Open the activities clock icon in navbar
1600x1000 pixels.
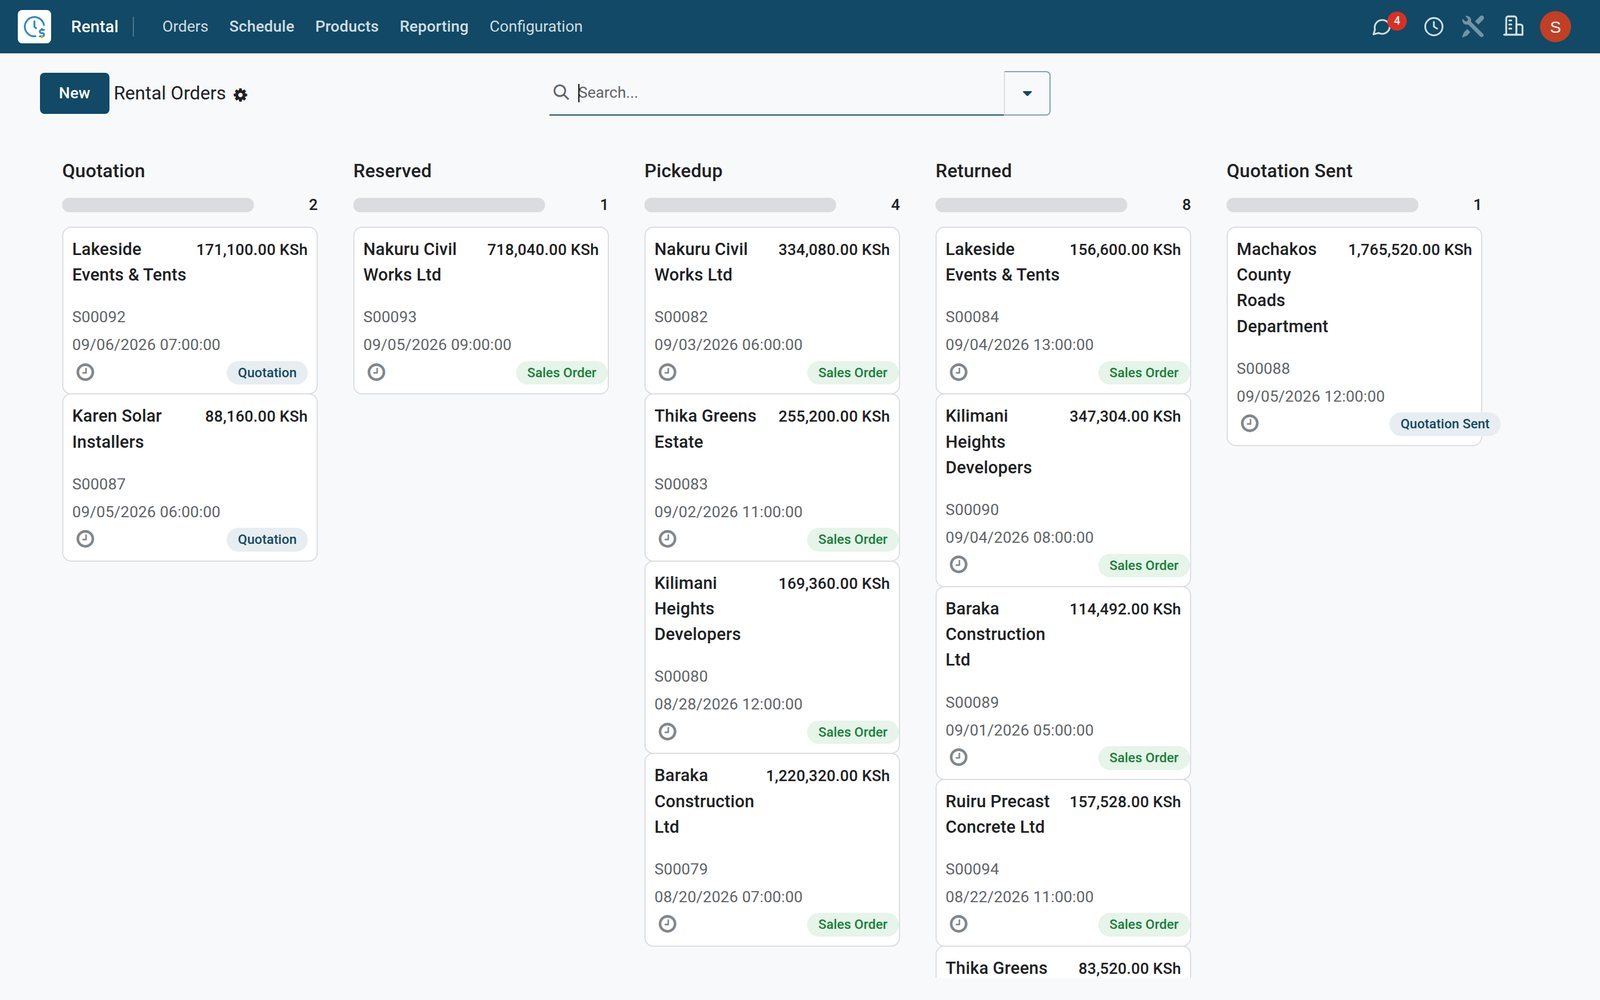point(1433,27)
